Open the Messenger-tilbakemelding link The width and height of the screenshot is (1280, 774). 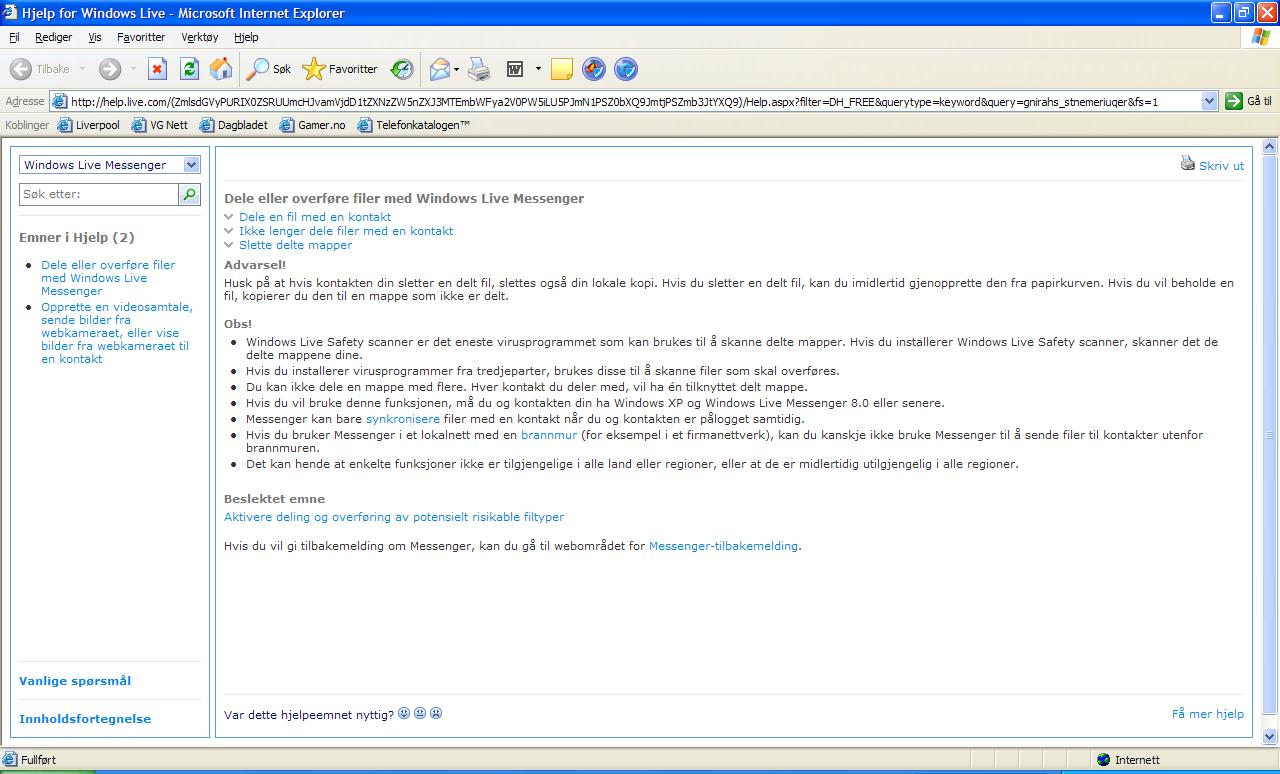pos(723,546)
